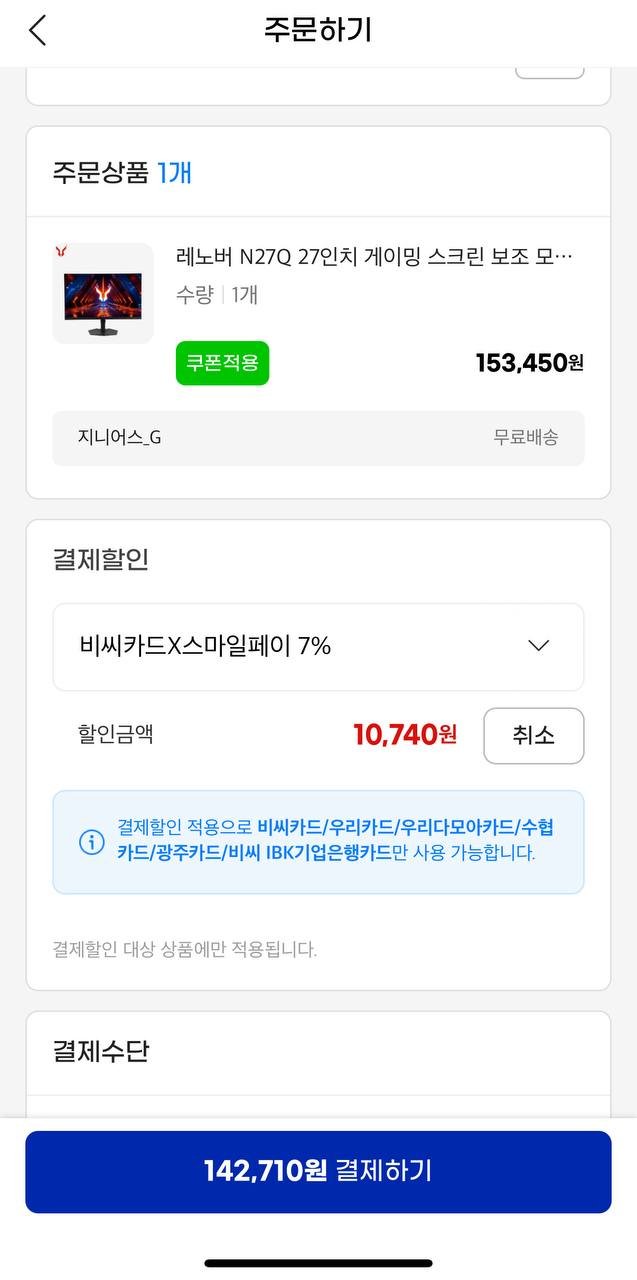Click the 결제수단 section heading
This screenshot has width=637, height=1280.
coord(101,1051)
